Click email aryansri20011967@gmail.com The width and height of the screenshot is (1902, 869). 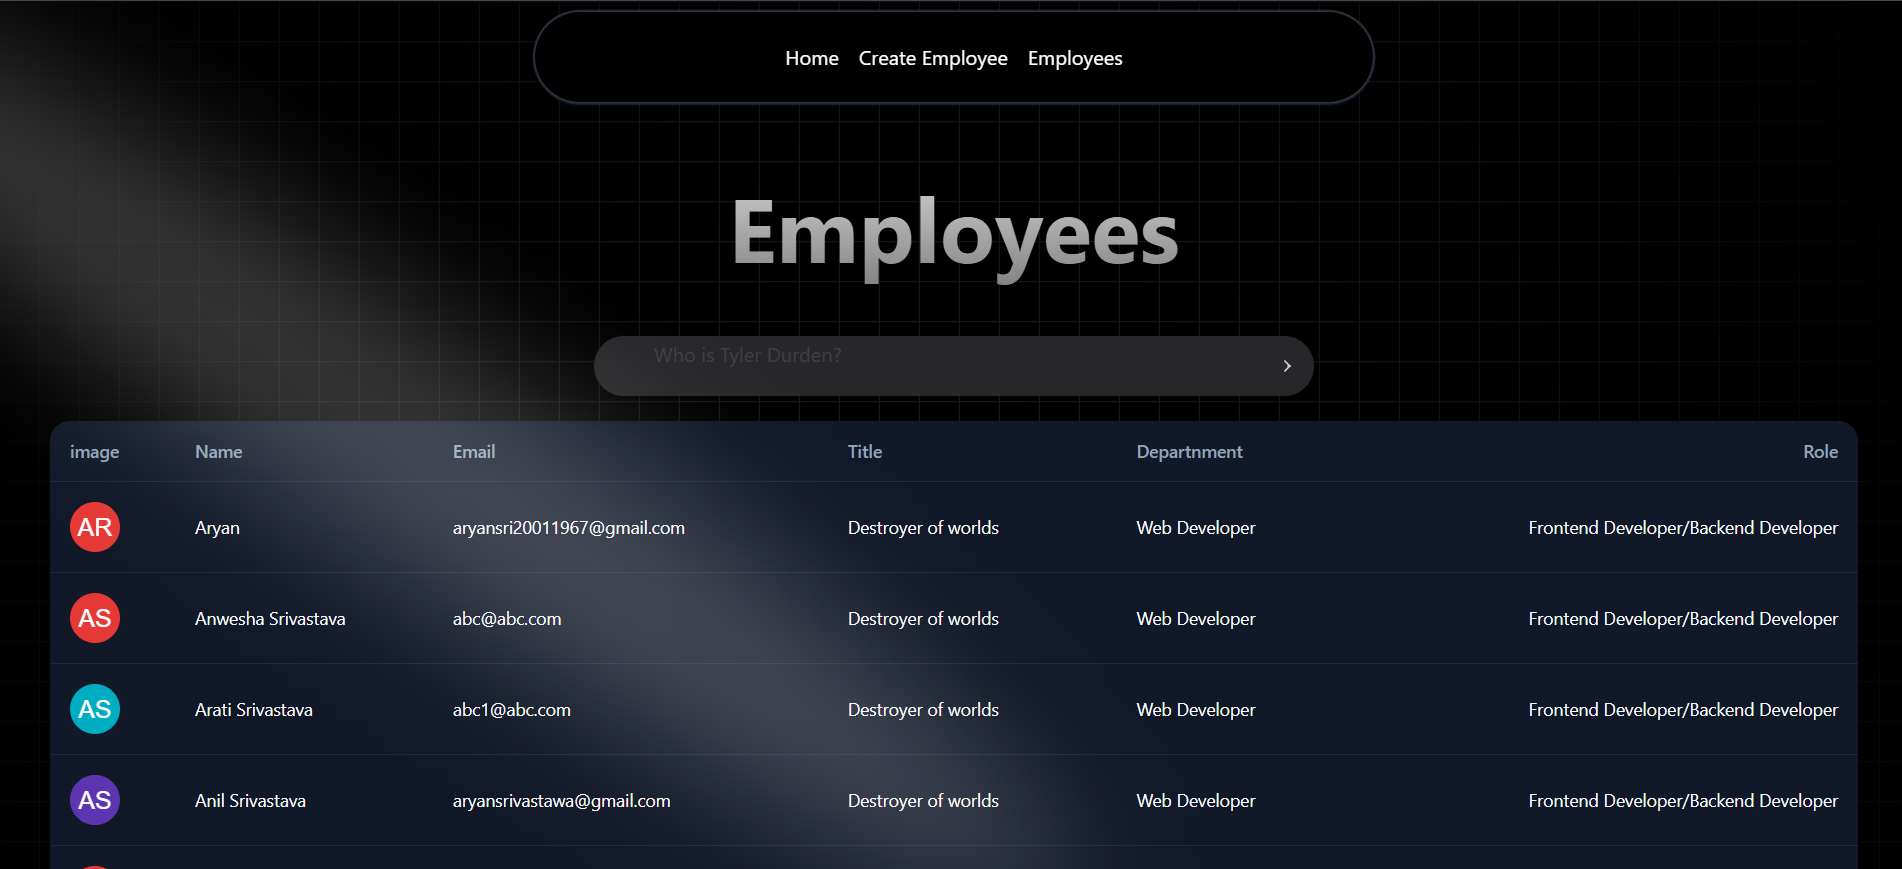(568, 528)
